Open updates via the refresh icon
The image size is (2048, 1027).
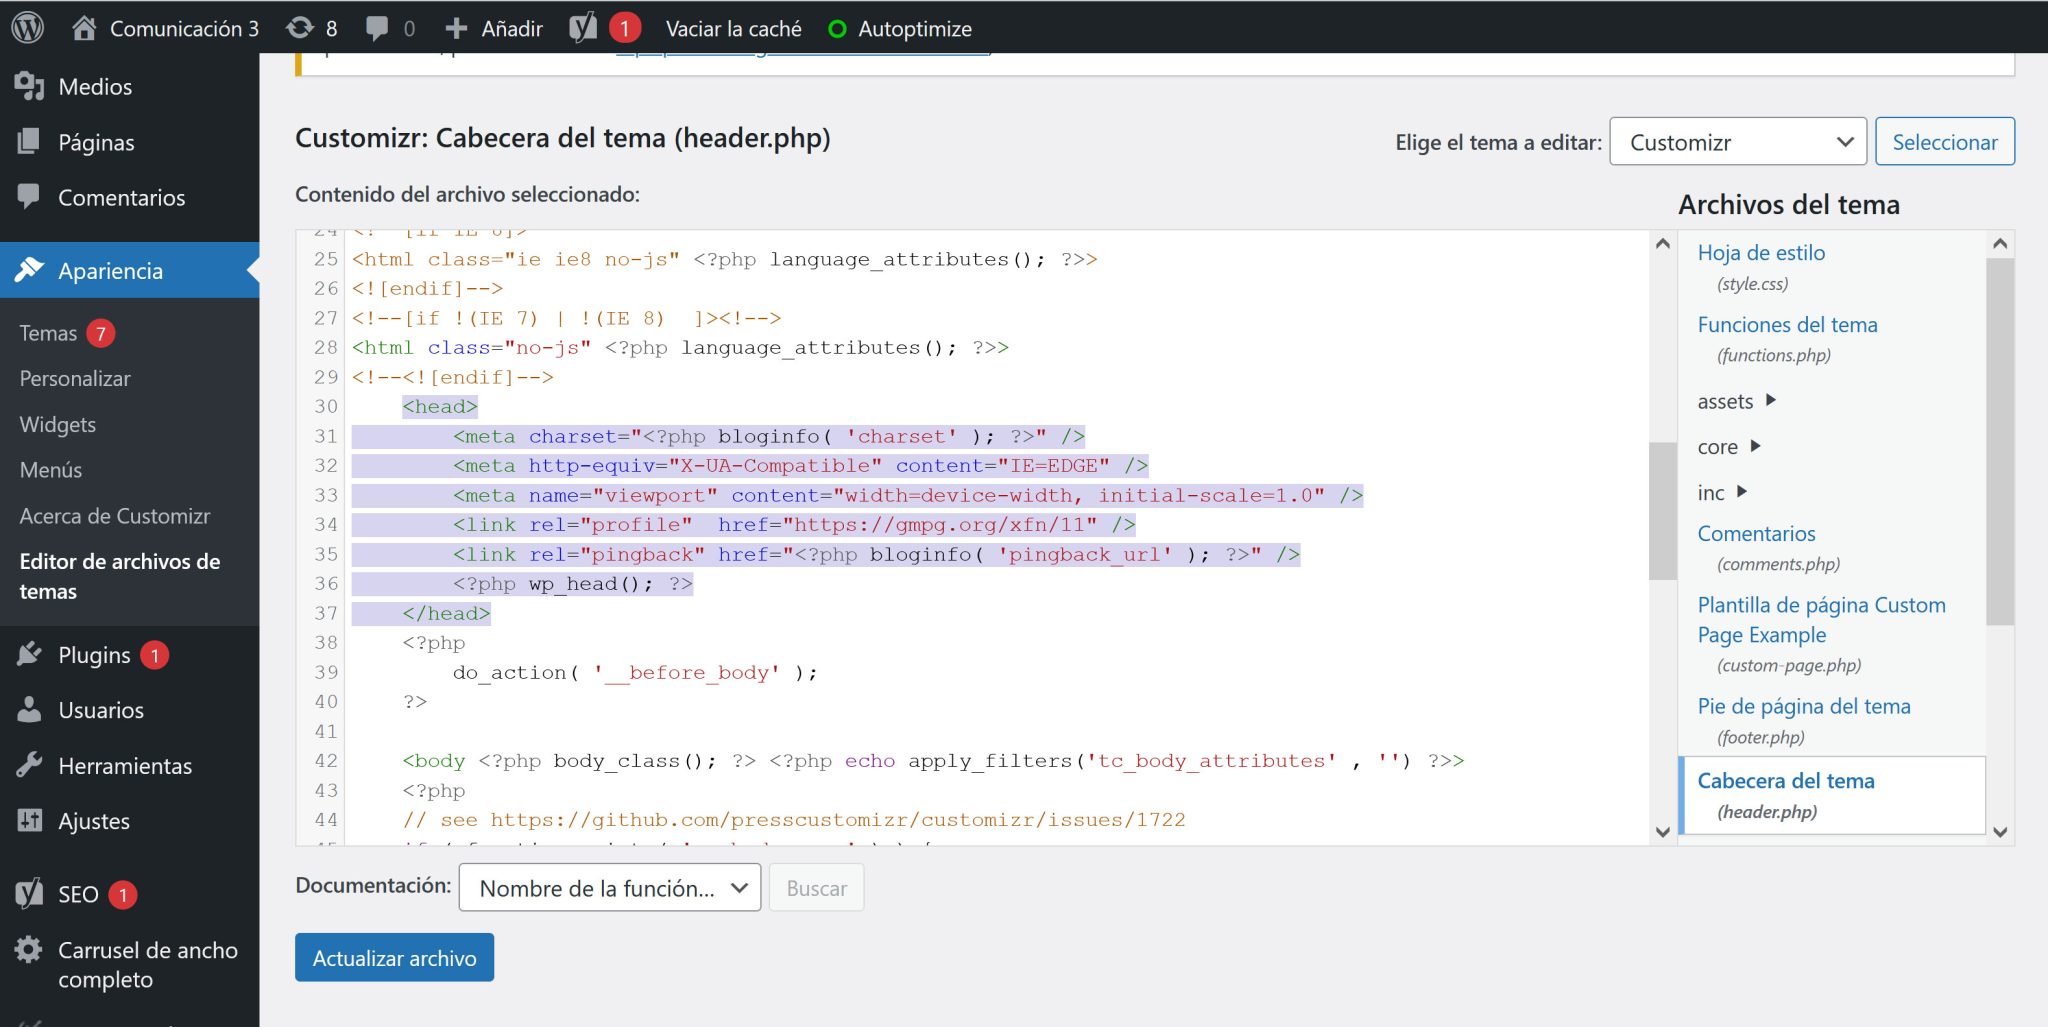(300, 28)
